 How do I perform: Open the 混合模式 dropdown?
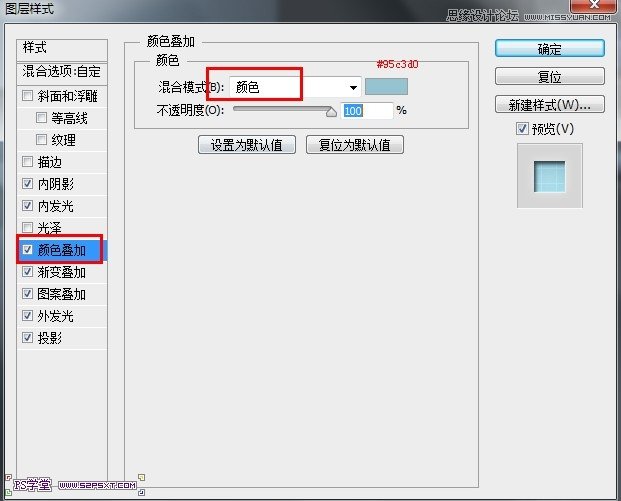pyautogui.click(x=295, y=87)
